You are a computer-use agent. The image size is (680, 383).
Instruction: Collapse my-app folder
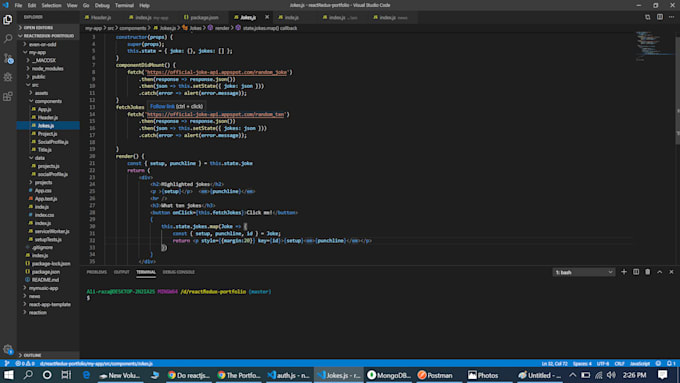pyautogui.click(x=37, y=52)
